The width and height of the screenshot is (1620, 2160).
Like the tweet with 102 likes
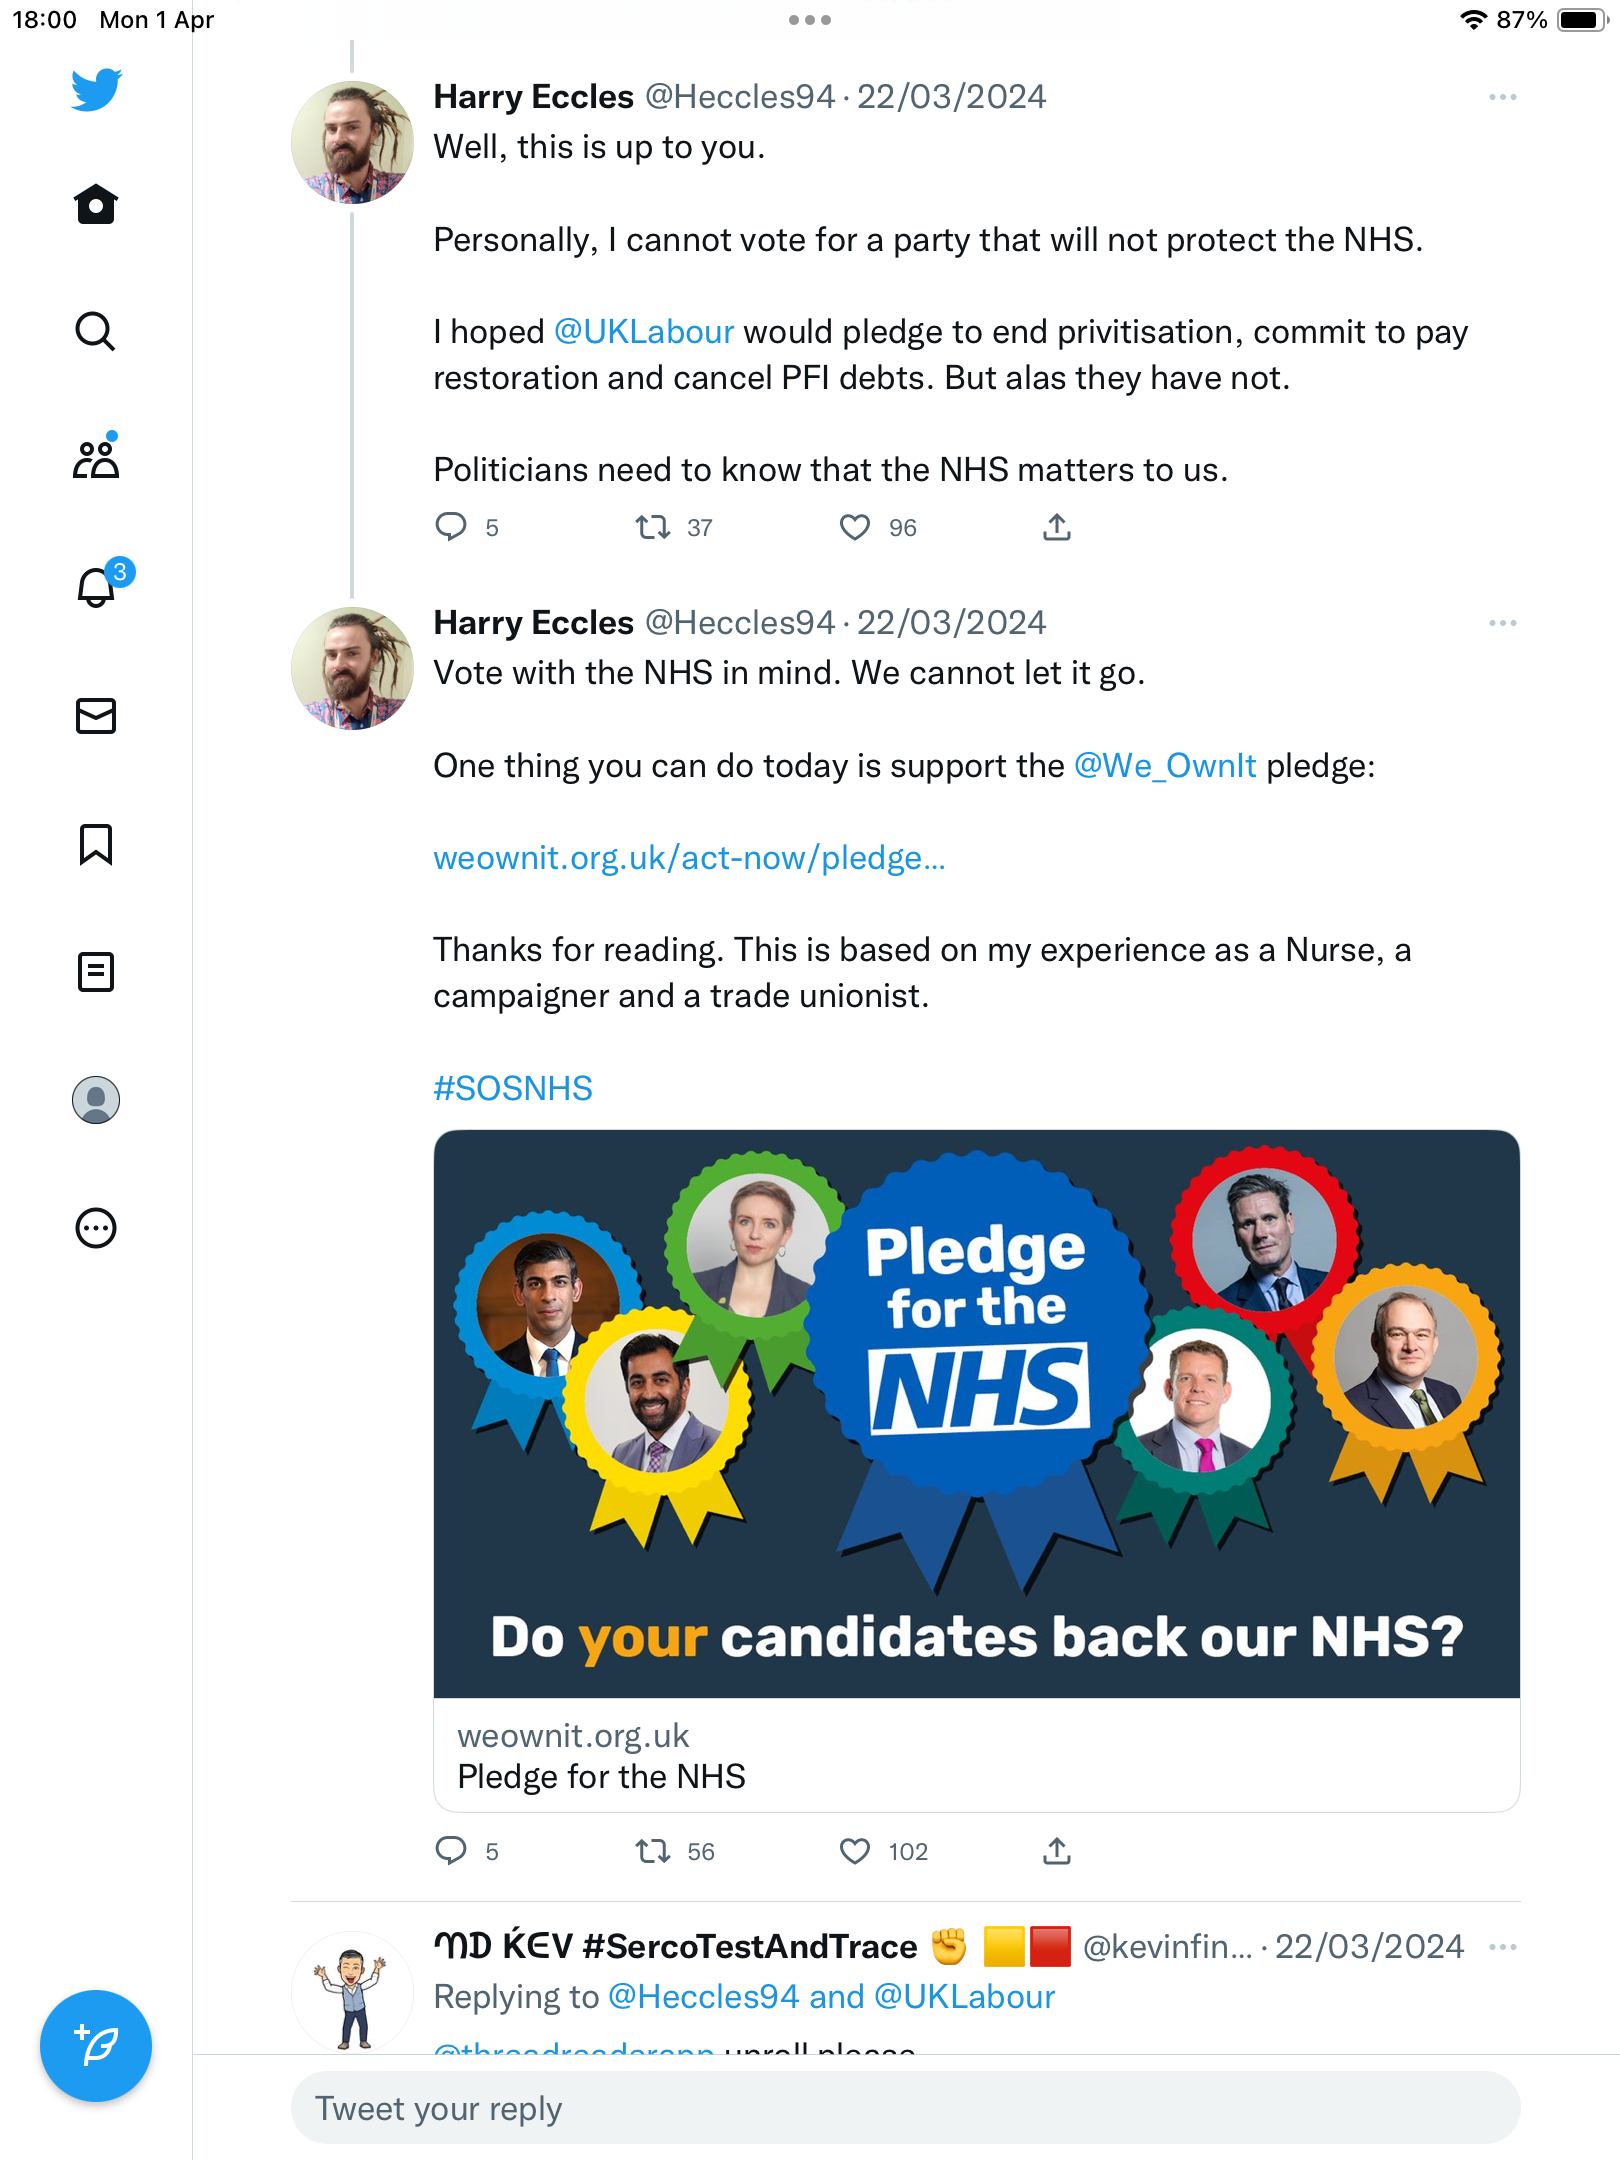tap(855, 1851)
